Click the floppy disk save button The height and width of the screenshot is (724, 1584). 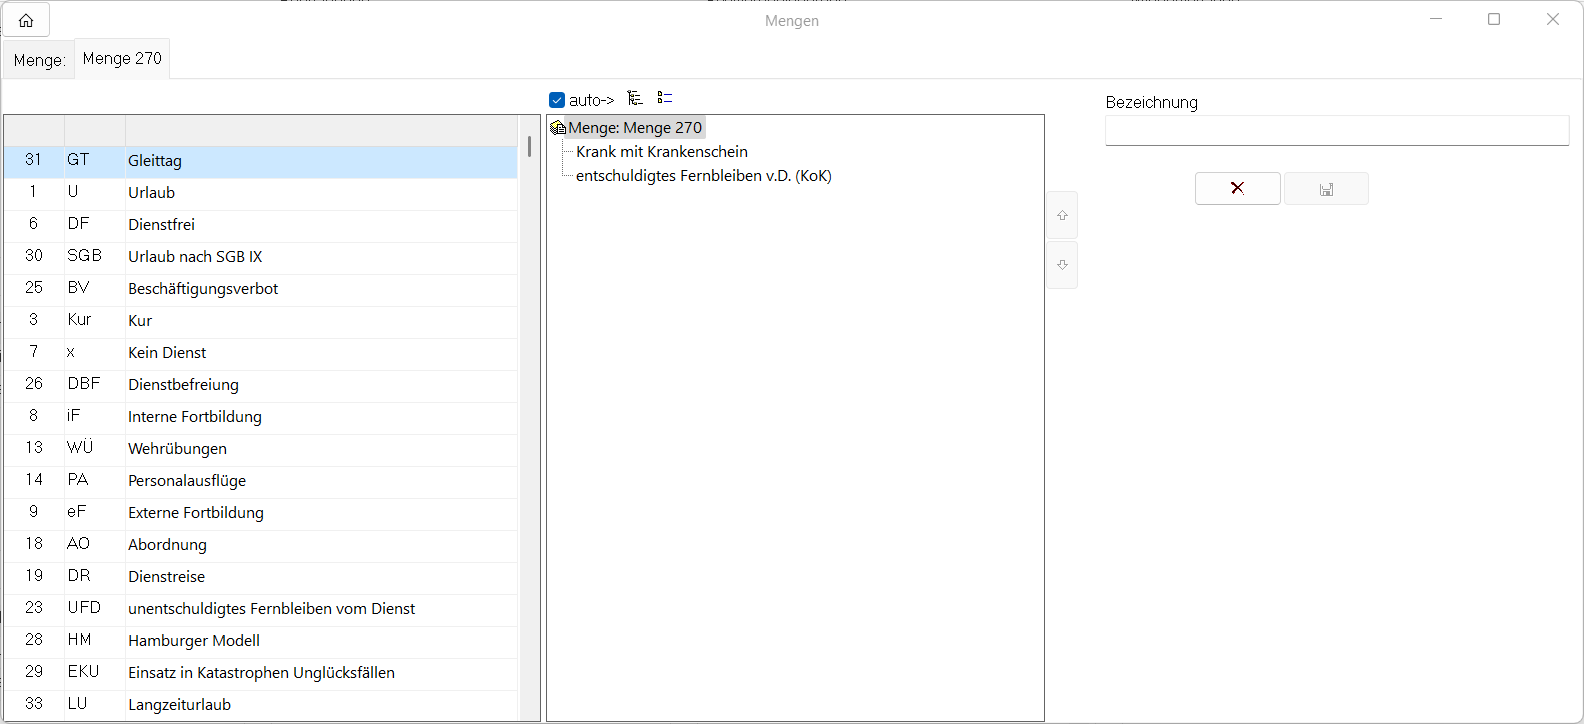pyautogui.click(x=1326, y=189)
